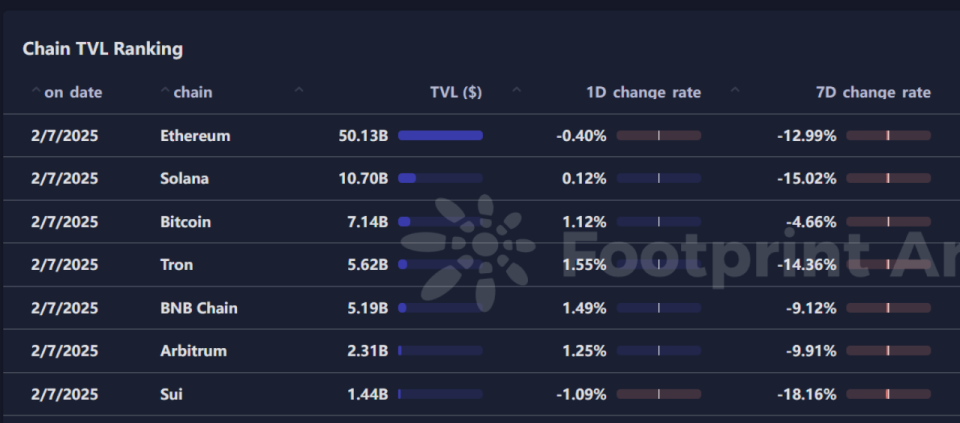
Task: Click the sort caret for 1D change rate
Action: tap(516, 91)
